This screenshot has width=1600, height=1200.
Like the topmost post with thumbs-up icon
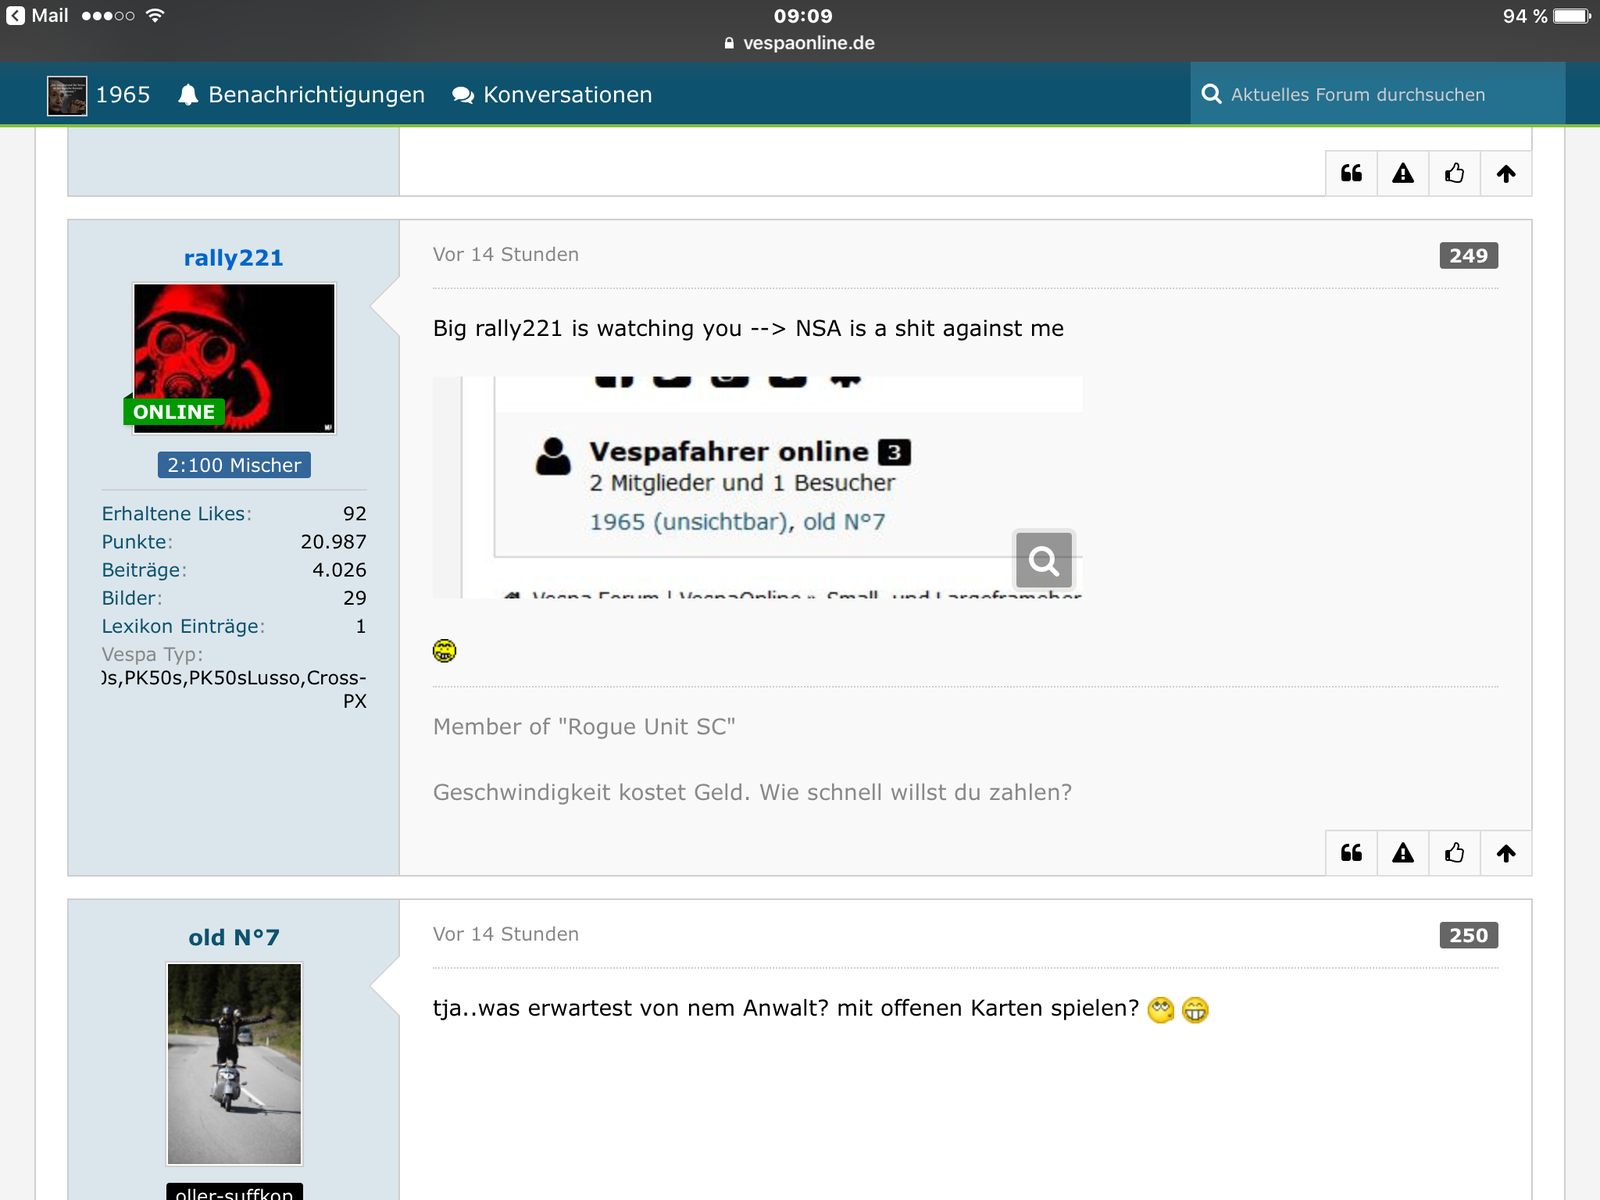[x=1454, y=174]
